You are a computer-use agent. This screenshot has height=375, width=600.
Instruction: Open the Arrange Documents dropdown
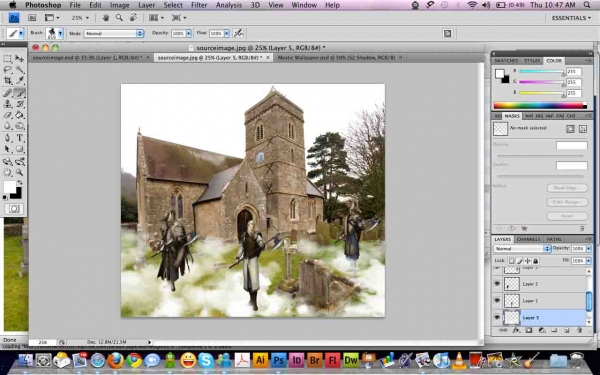point(156,18)
